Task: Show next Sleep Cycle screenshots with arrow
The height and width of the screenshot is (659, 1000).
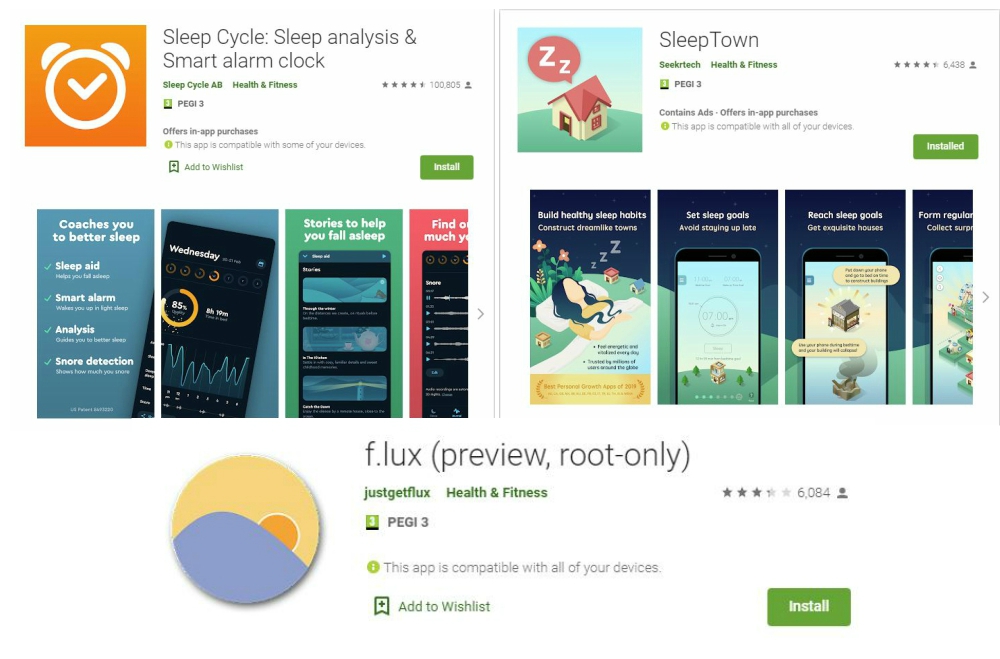Action: (x=480, y=314)
